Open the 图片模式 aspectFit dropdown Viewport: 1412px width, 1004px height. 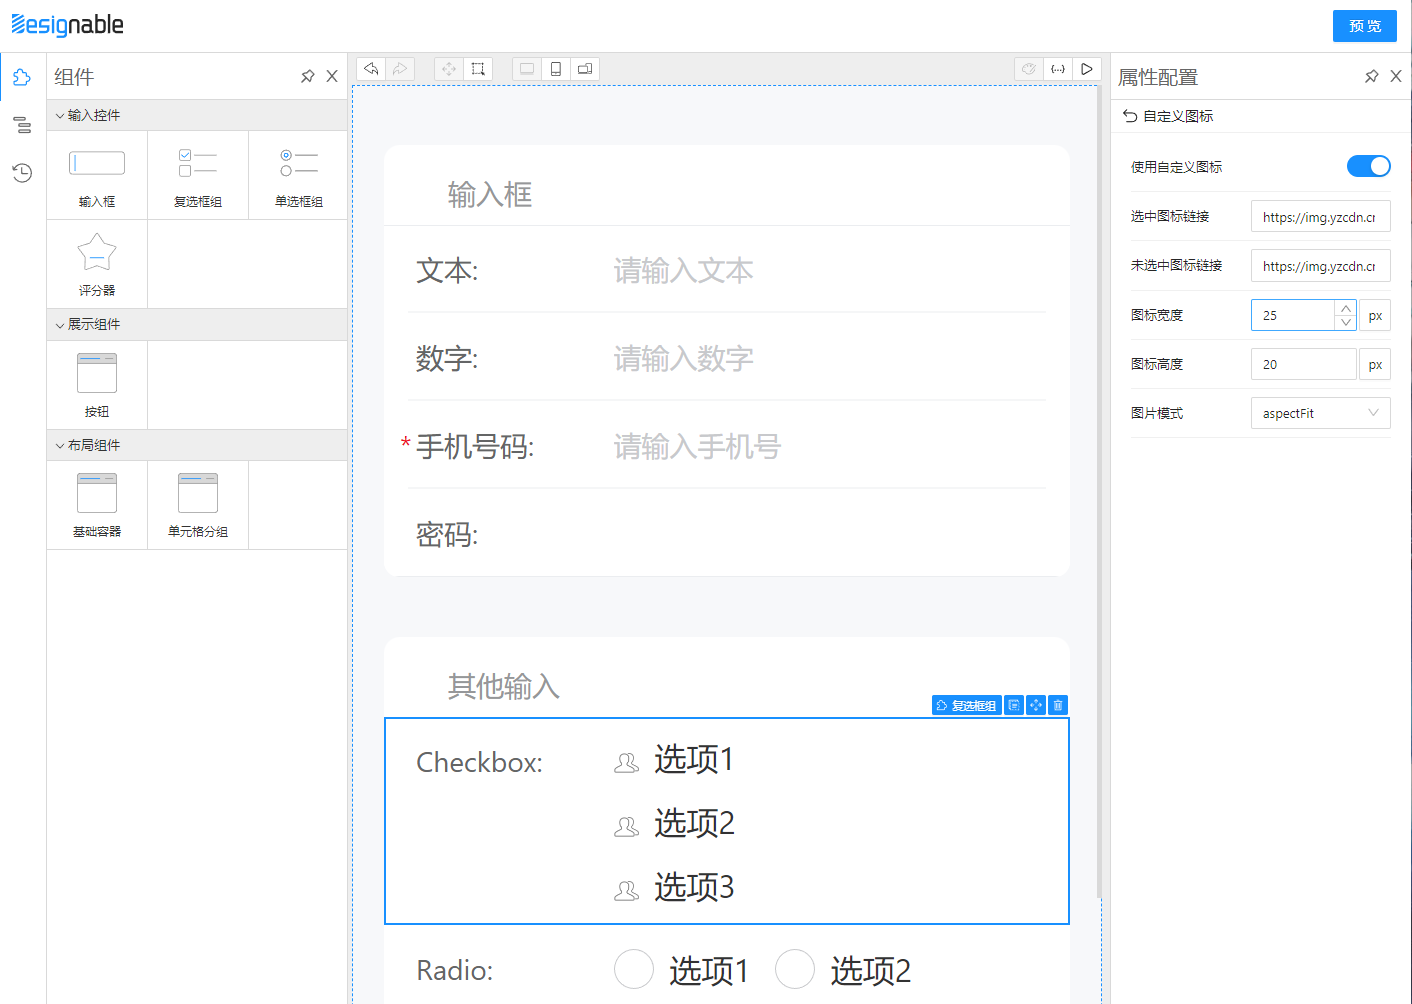coord(1320,412)
